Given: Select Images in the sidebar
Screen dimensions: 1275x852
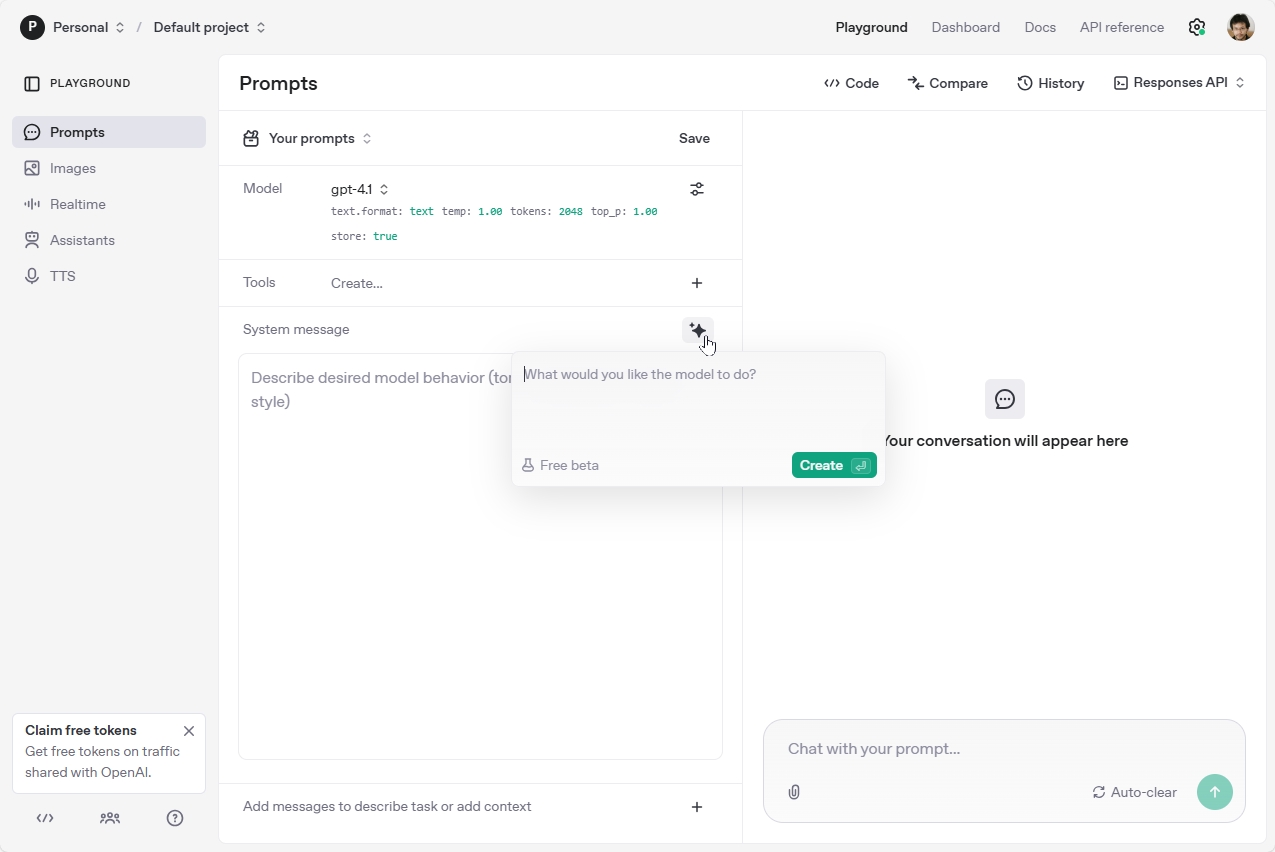Looking at the screenshot, I should (x=73, y=168).
